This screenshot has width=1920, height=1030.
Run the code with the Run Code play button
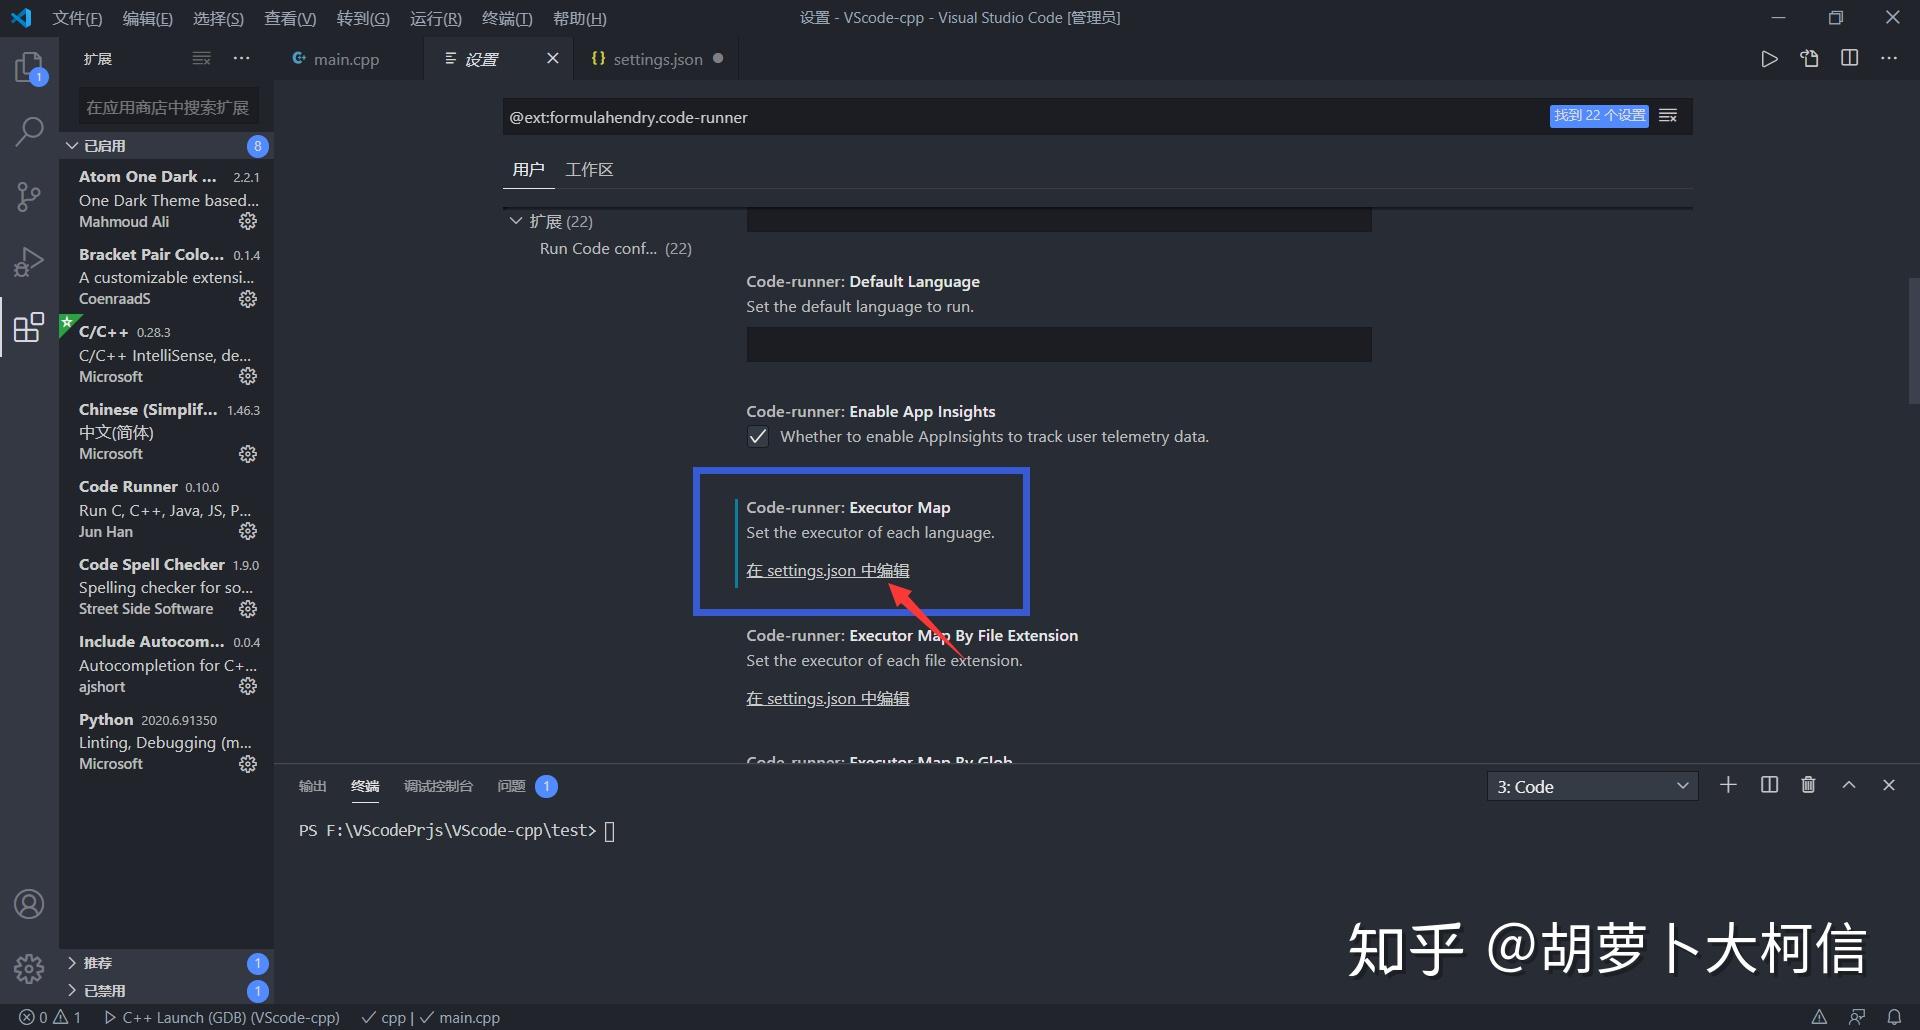pos(1769,58)
